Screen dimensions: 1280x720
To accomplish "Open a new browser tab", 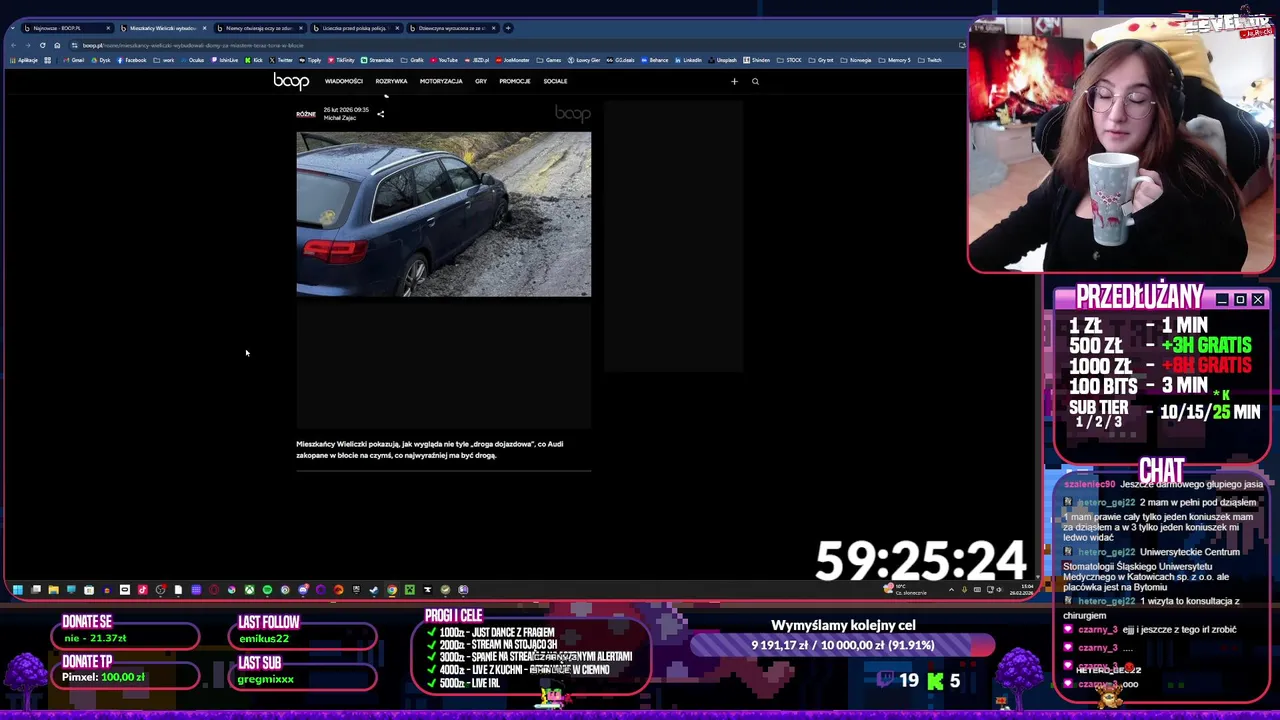I will click(508, 28).
